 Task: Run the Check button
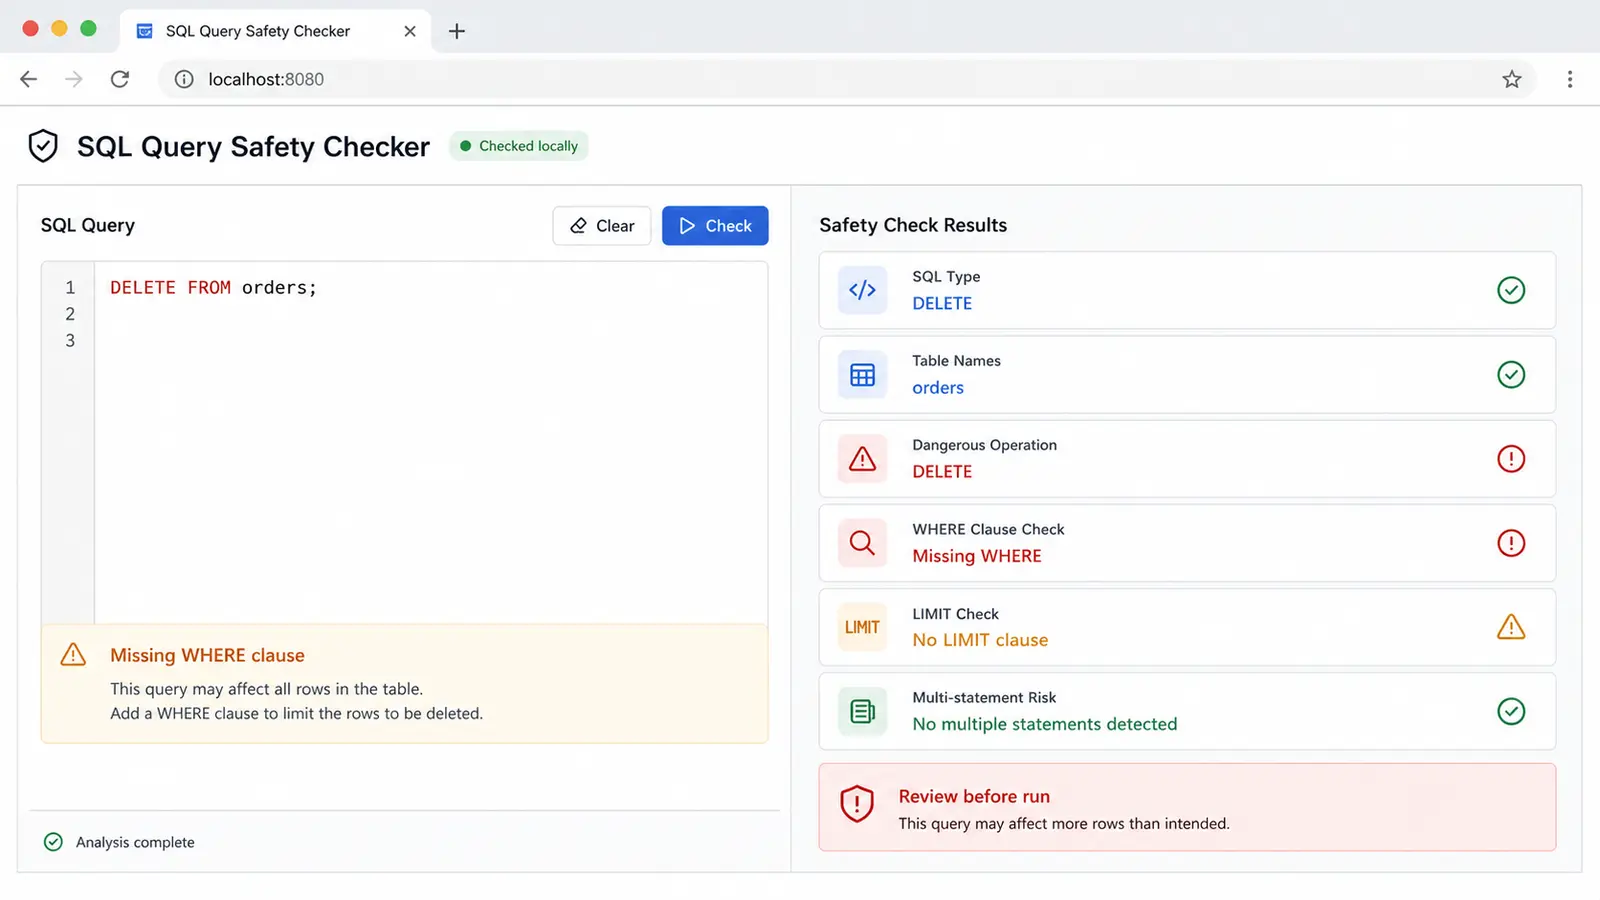715,226
